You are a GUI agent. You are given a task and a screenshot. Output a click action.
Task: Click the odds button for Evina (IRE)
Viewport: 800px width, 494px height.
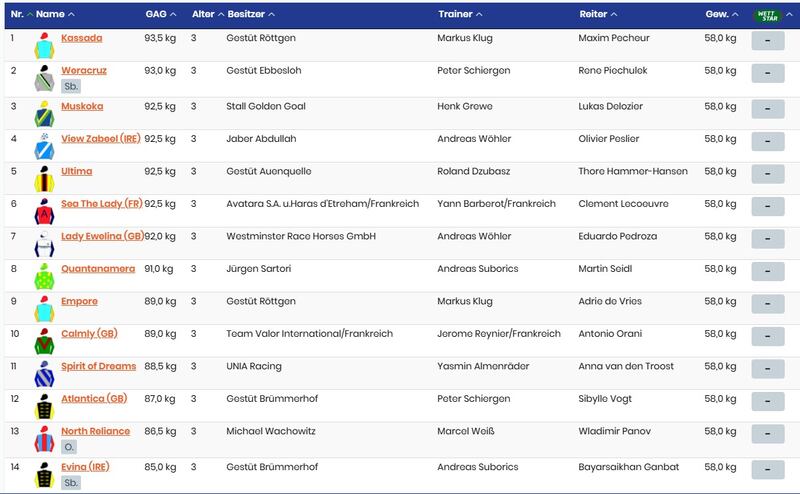[768, 470]
